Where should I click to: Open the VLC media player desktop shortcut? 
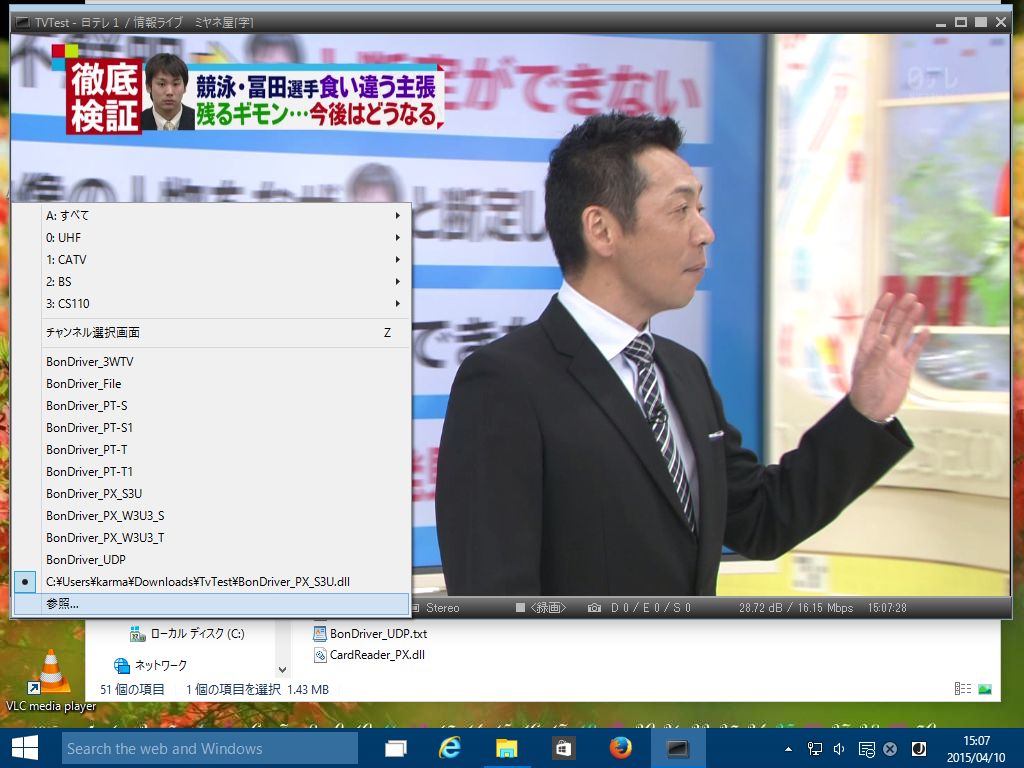pos(51,681)
